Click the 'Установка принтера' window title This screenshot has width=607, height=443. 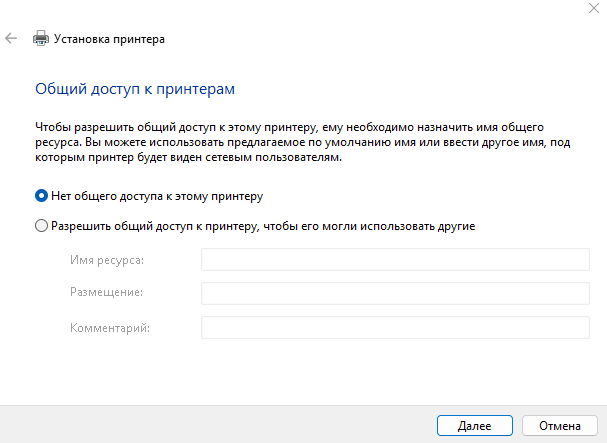[111, 39]
